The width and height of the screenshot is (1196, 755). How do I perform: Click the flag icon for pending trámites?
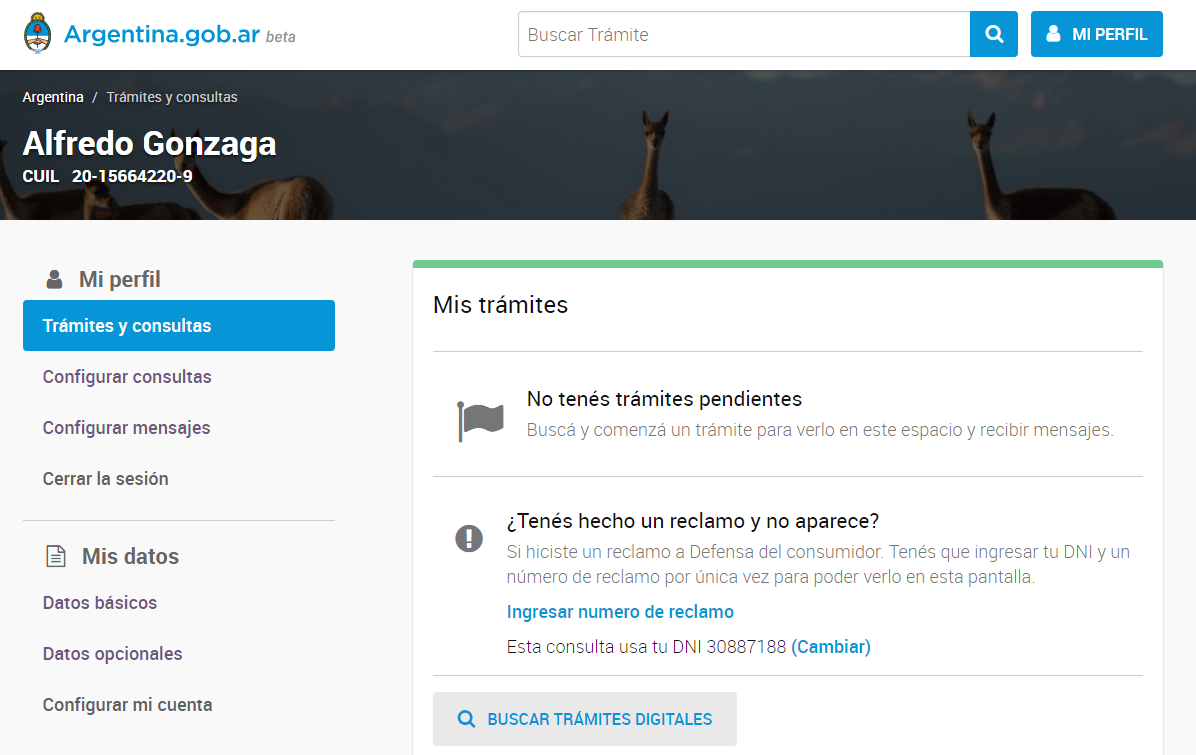[480, 420]
